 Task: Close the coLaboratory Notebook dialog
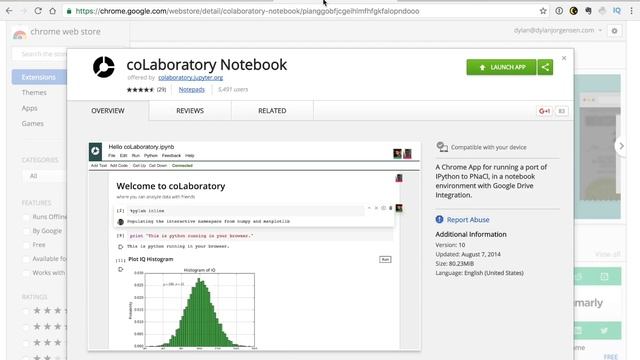point(564,58)
